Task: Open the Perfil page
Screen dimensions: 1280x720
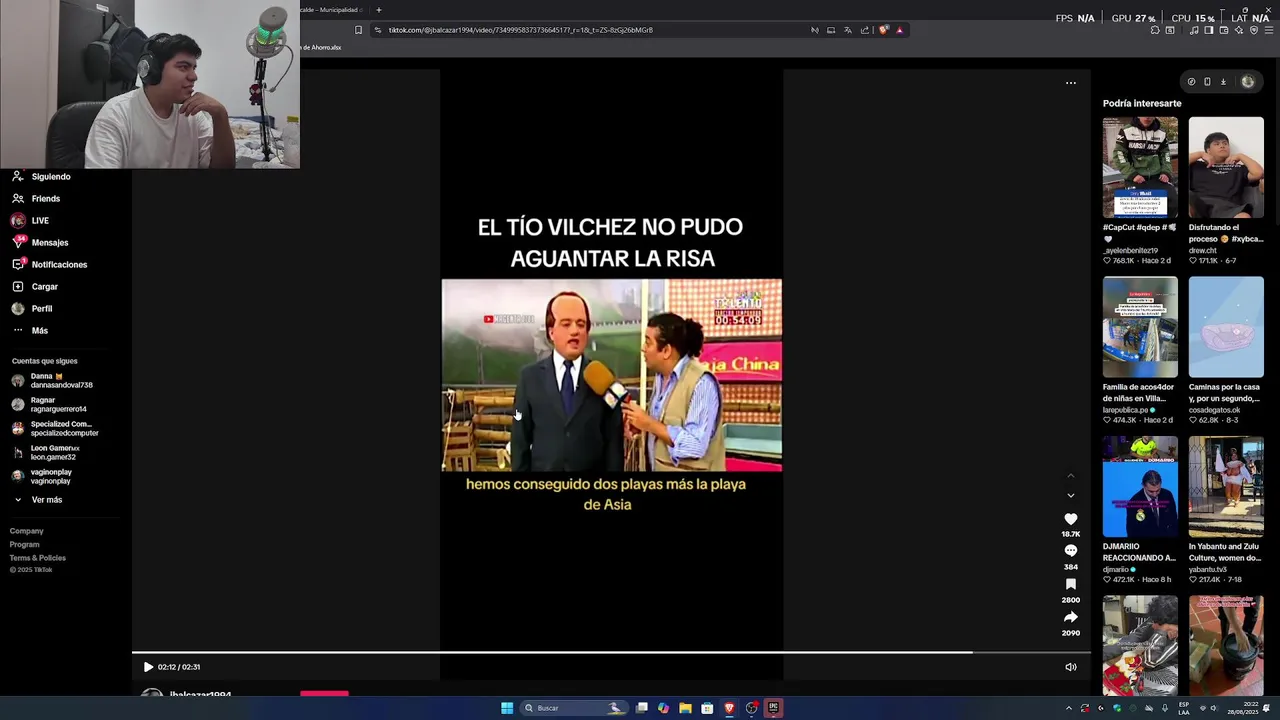Action: tap(41, 309)
